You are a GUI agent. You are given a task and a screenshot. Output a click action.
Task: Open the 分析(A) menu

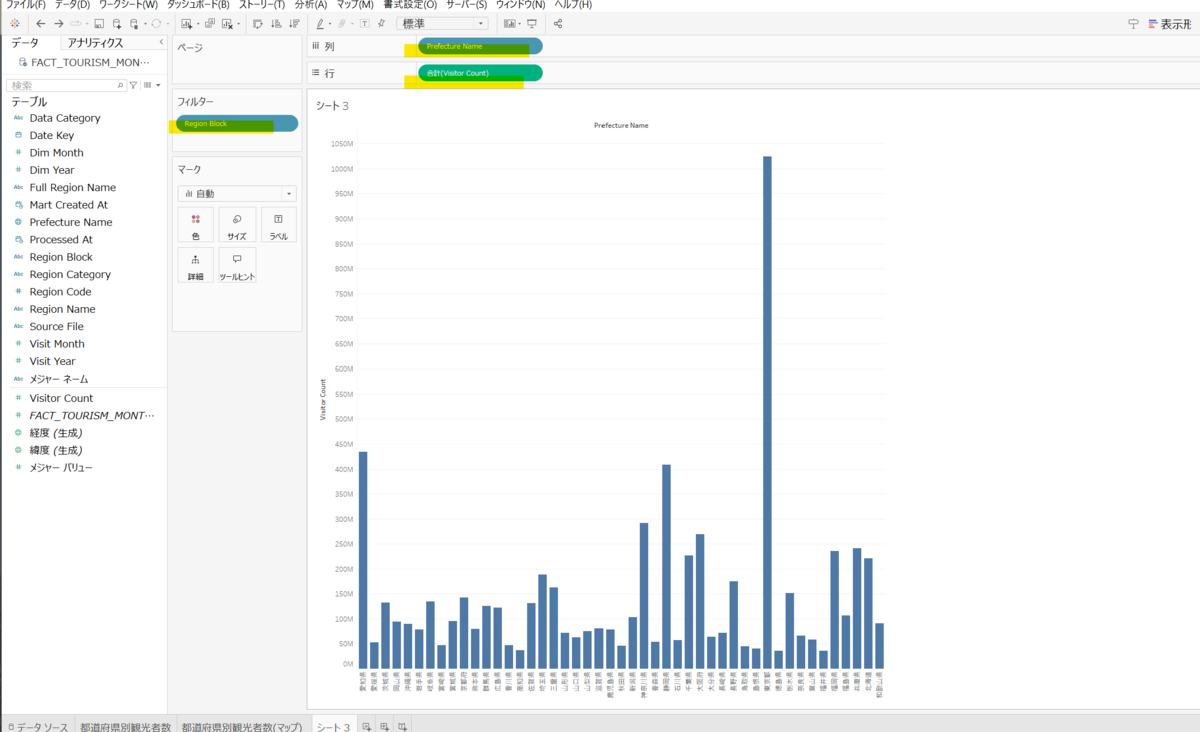pyautogui.click(x=311, y=5)
